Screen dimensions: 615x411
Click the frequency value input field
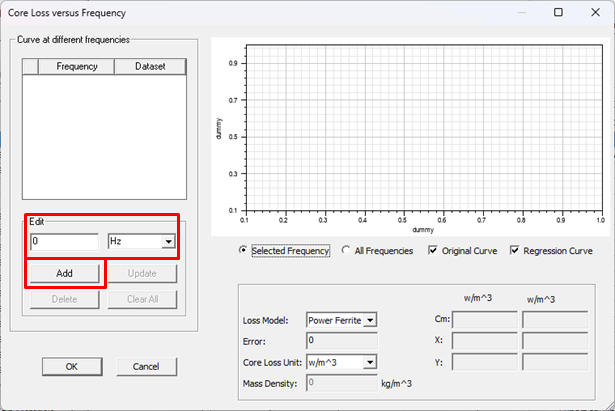(x=64, y=241)
